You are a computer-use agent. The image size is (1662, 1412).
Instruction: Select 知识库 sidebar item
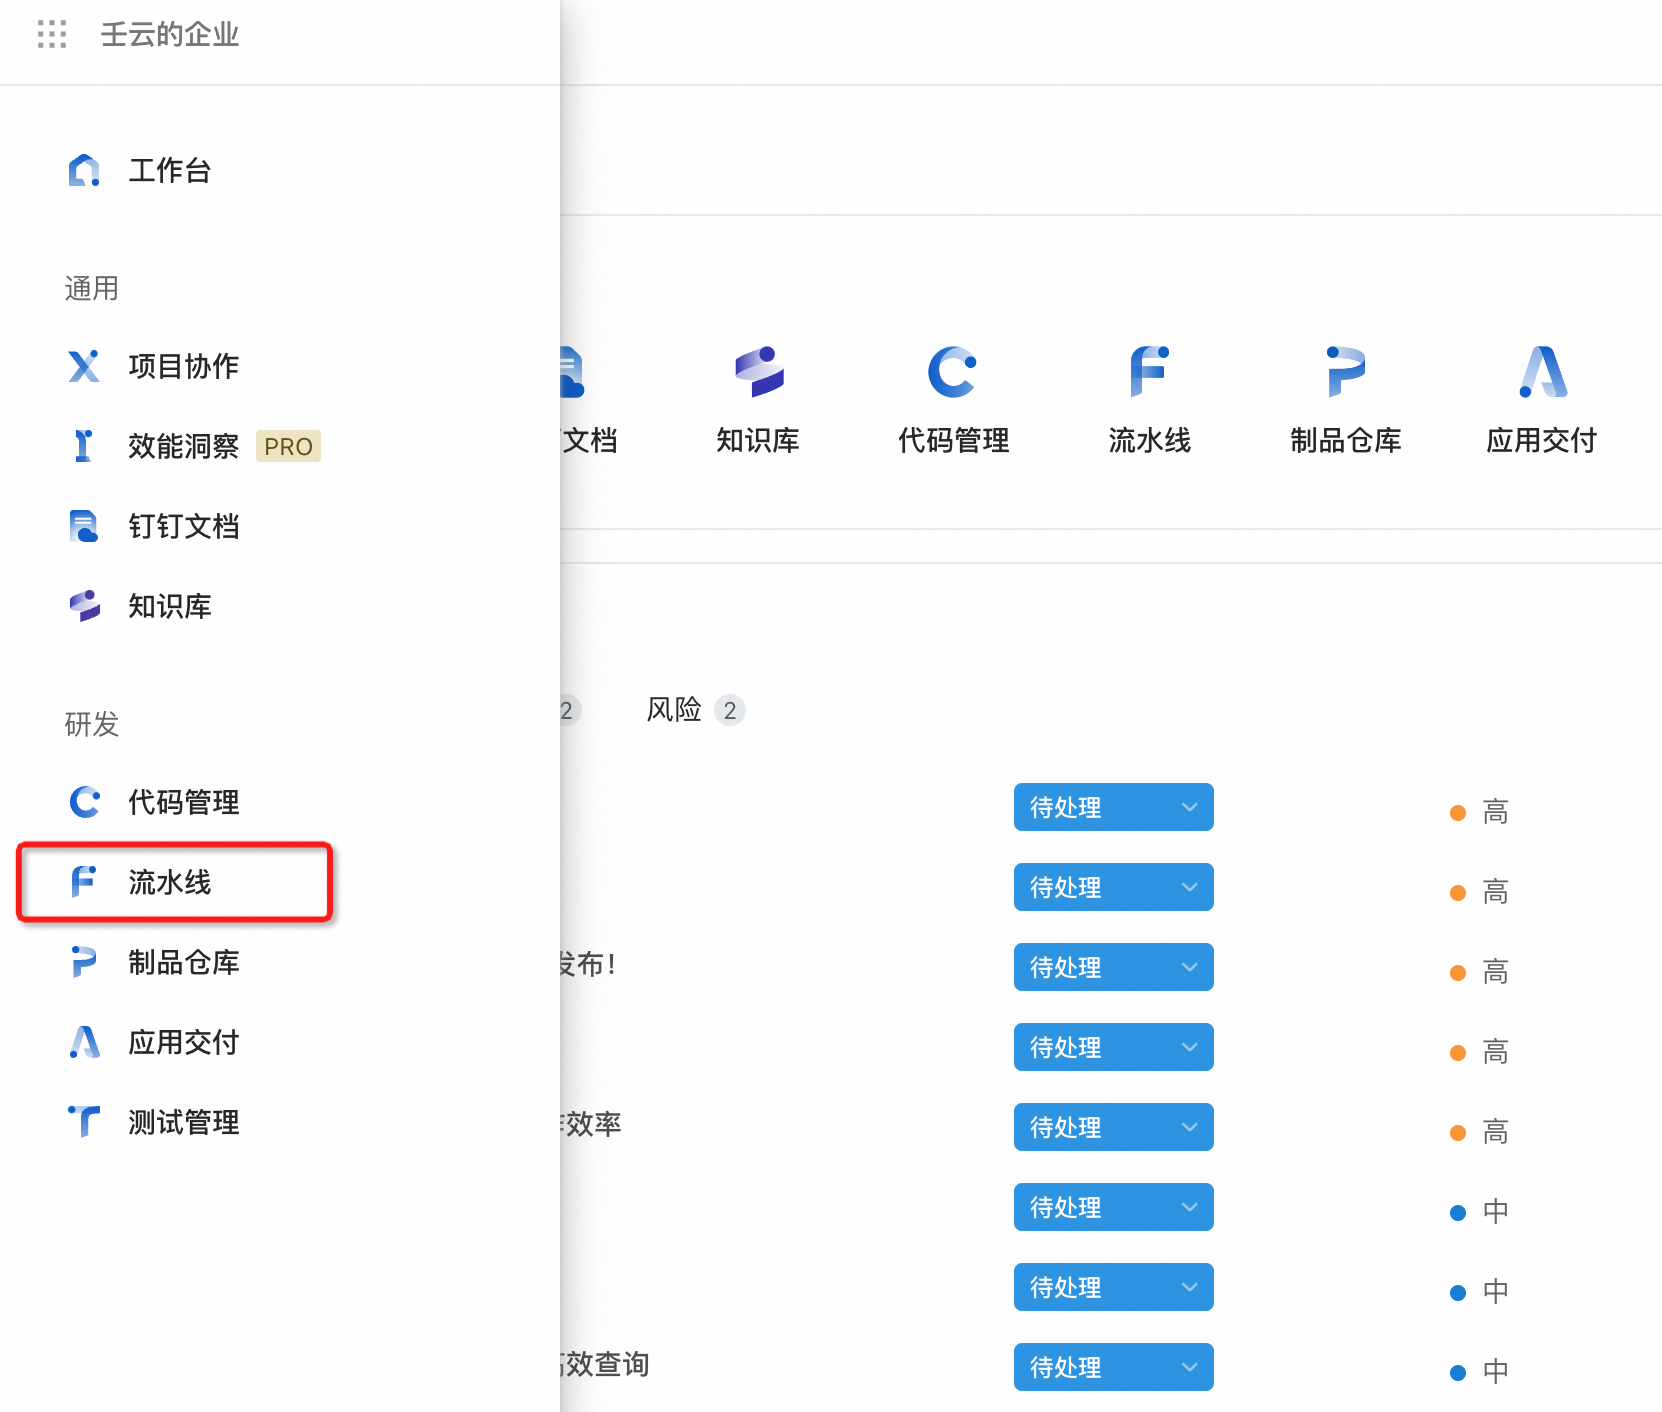pyautogui.click(x=168, y=606)
